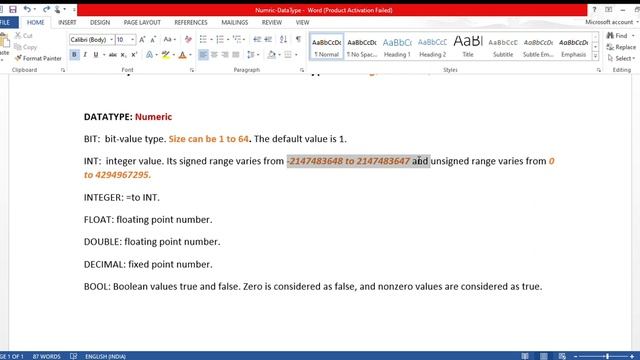Screen dimensions: 640x360
Task: Save the document using the Save icon
Action: tap(13, 9)
